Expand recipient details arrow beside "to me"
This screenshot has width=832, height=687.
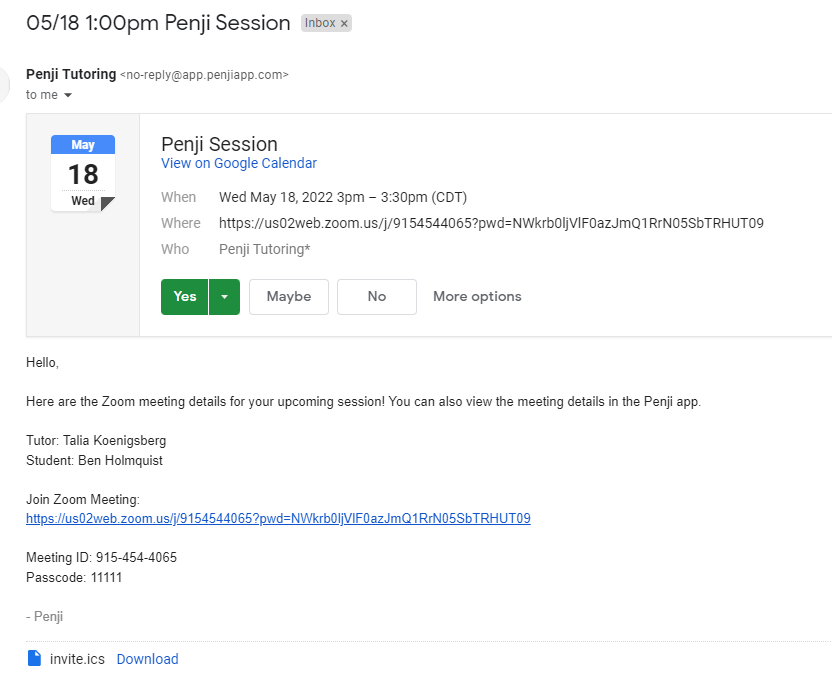point(68,95)
